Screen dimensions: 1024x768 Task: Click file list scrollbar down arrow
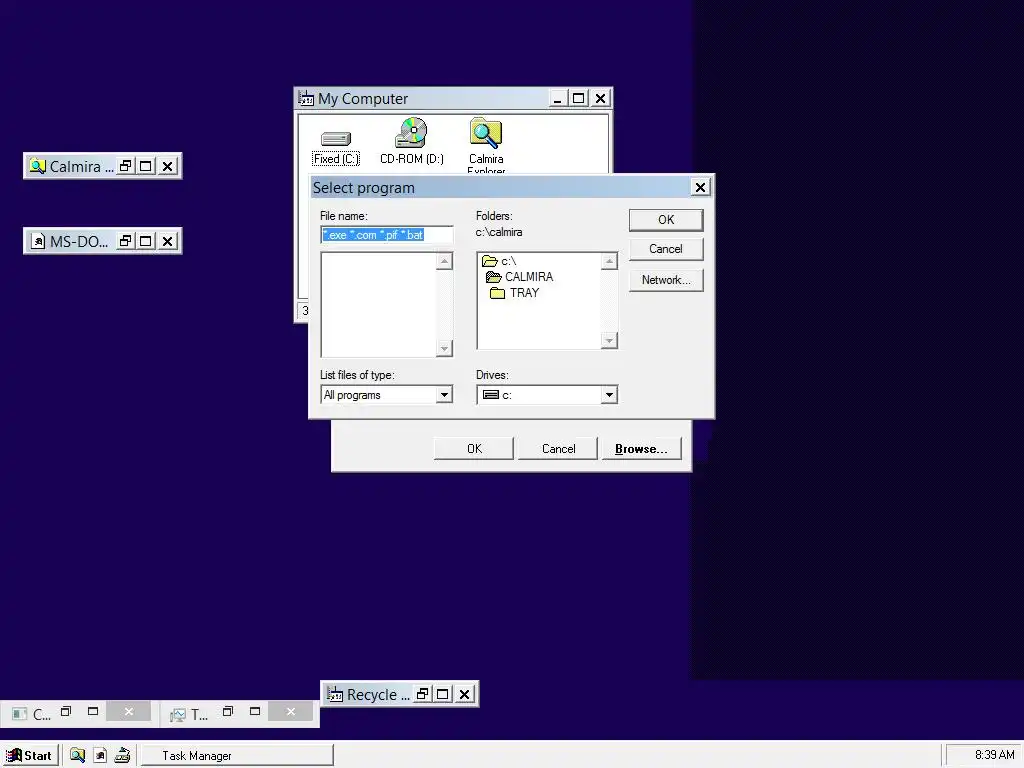click(x=445, y=348)
